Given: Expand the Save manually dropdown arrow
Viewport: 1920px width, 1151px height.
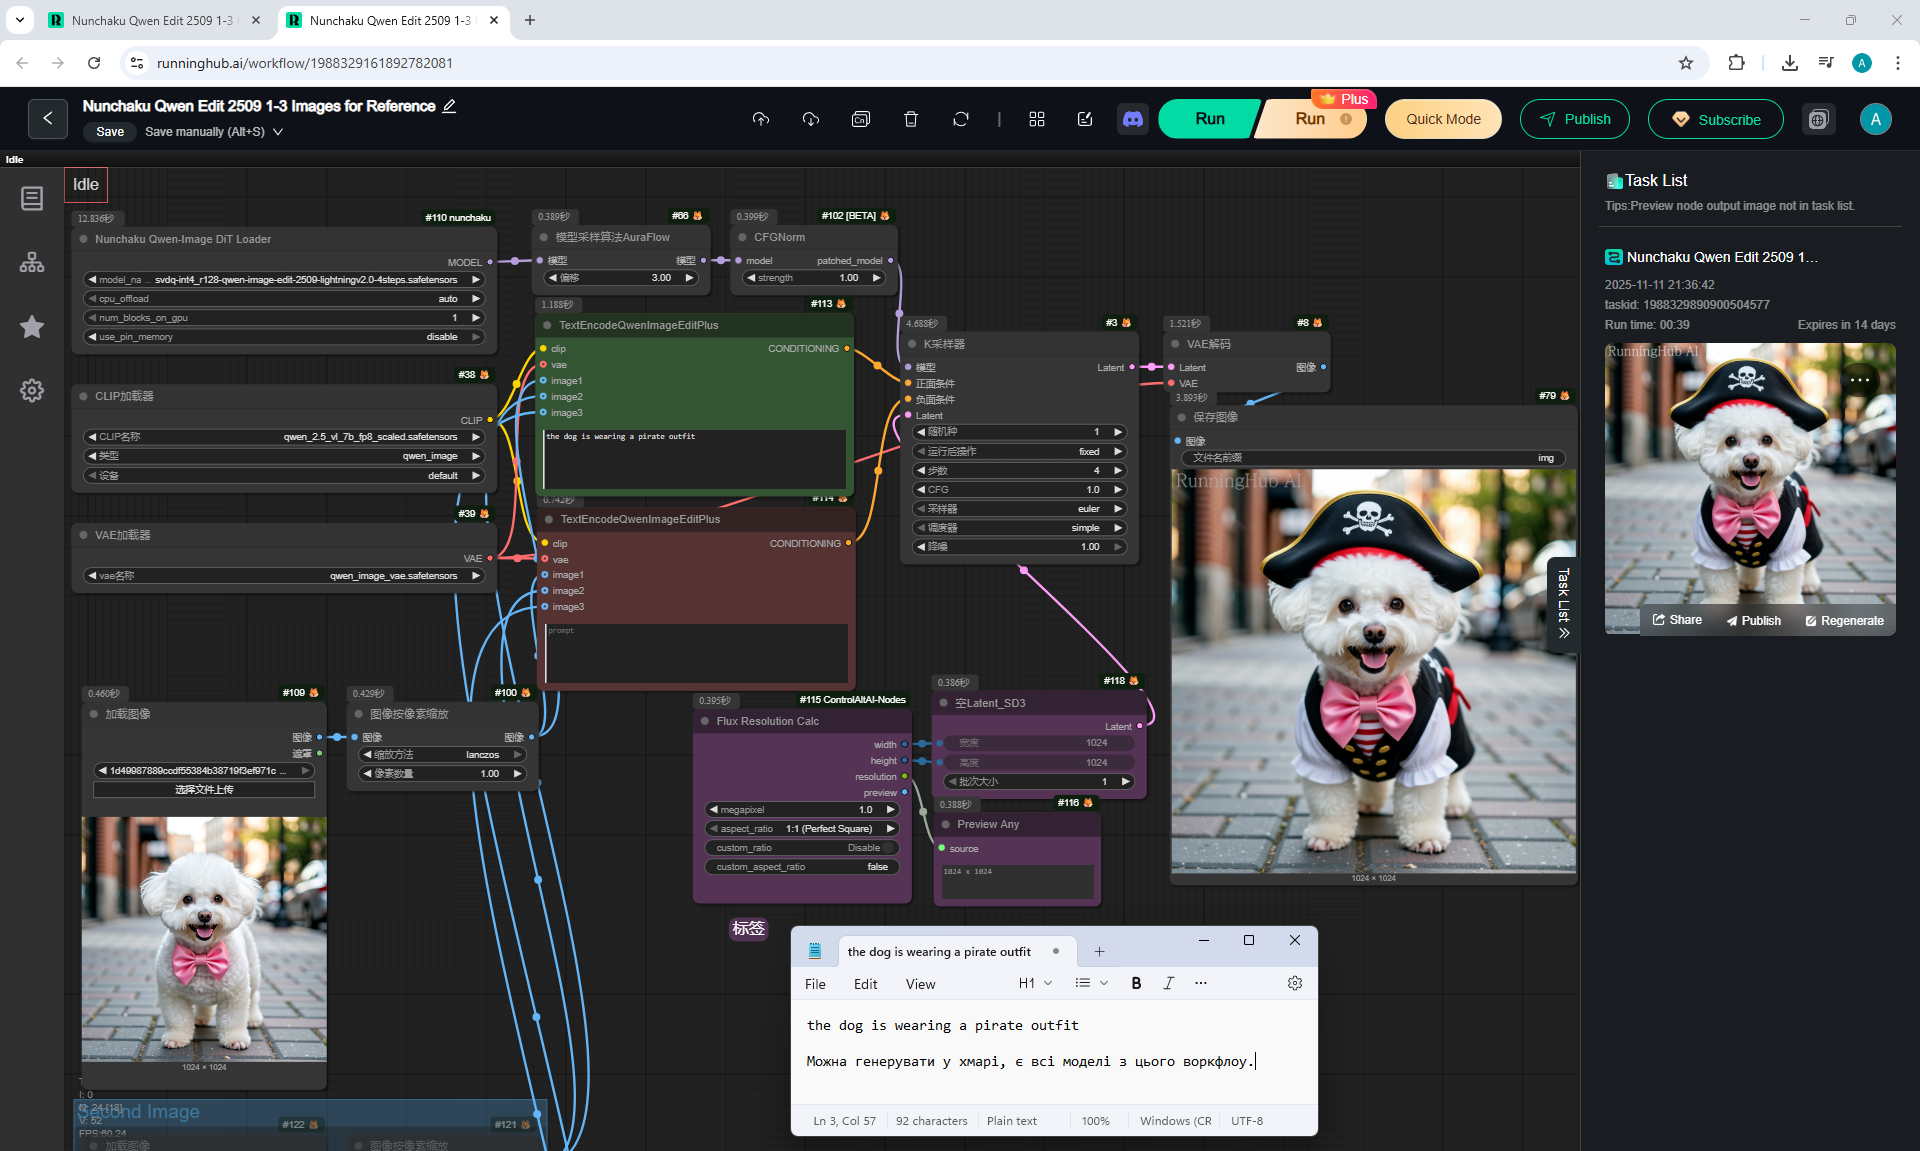Looking at the screenshot, I should pos(278,132).
